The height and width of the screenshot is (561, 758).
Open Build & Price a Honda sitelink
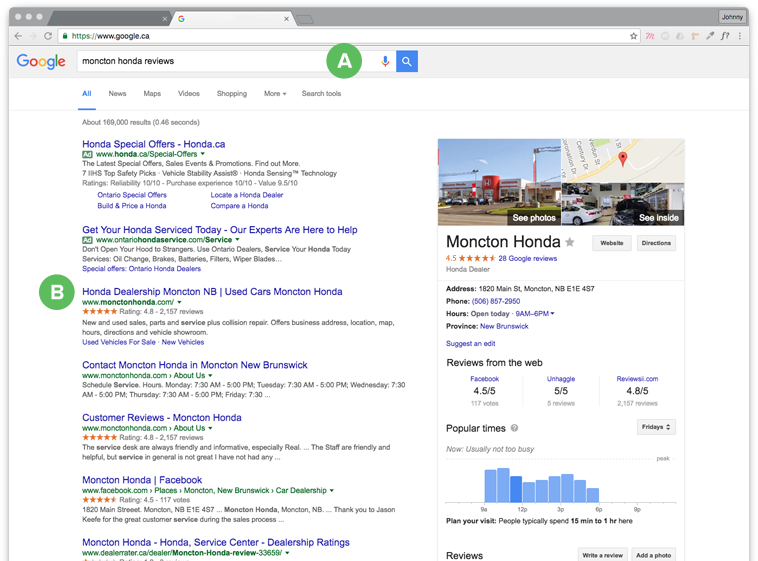132,206
